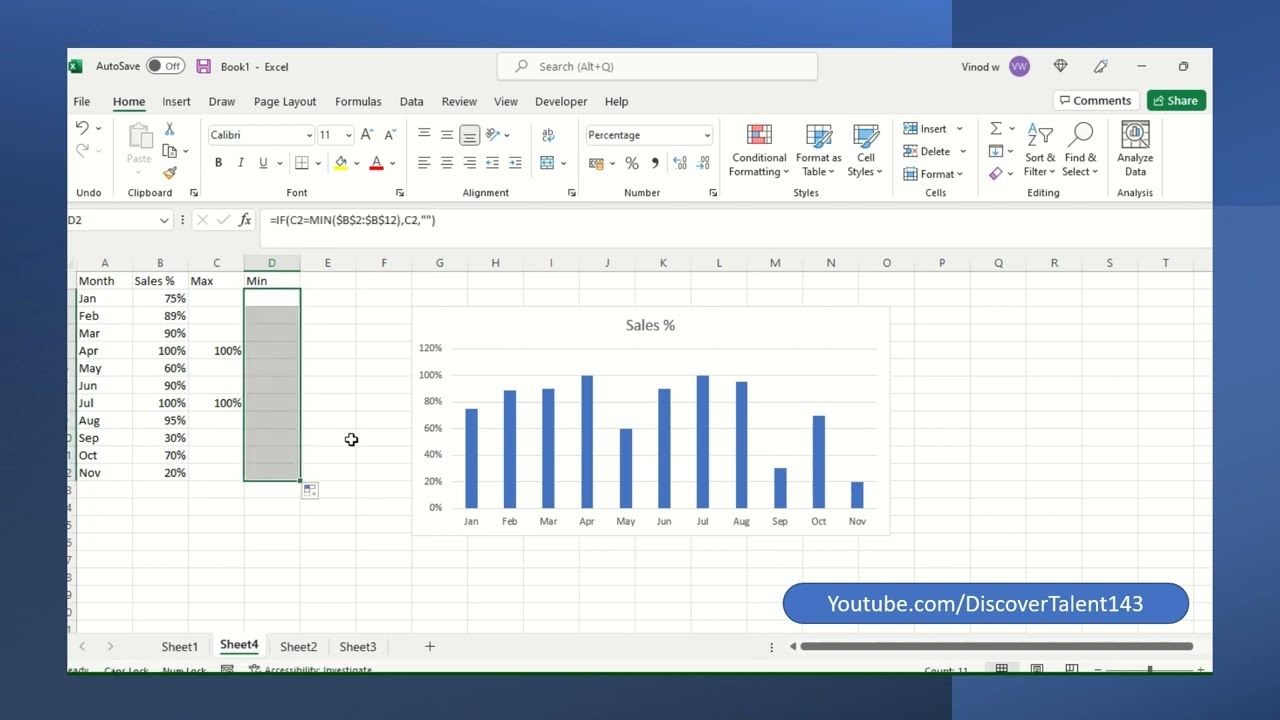Toggle Bold formatting

pyautogui.click(x=218, y=163)
